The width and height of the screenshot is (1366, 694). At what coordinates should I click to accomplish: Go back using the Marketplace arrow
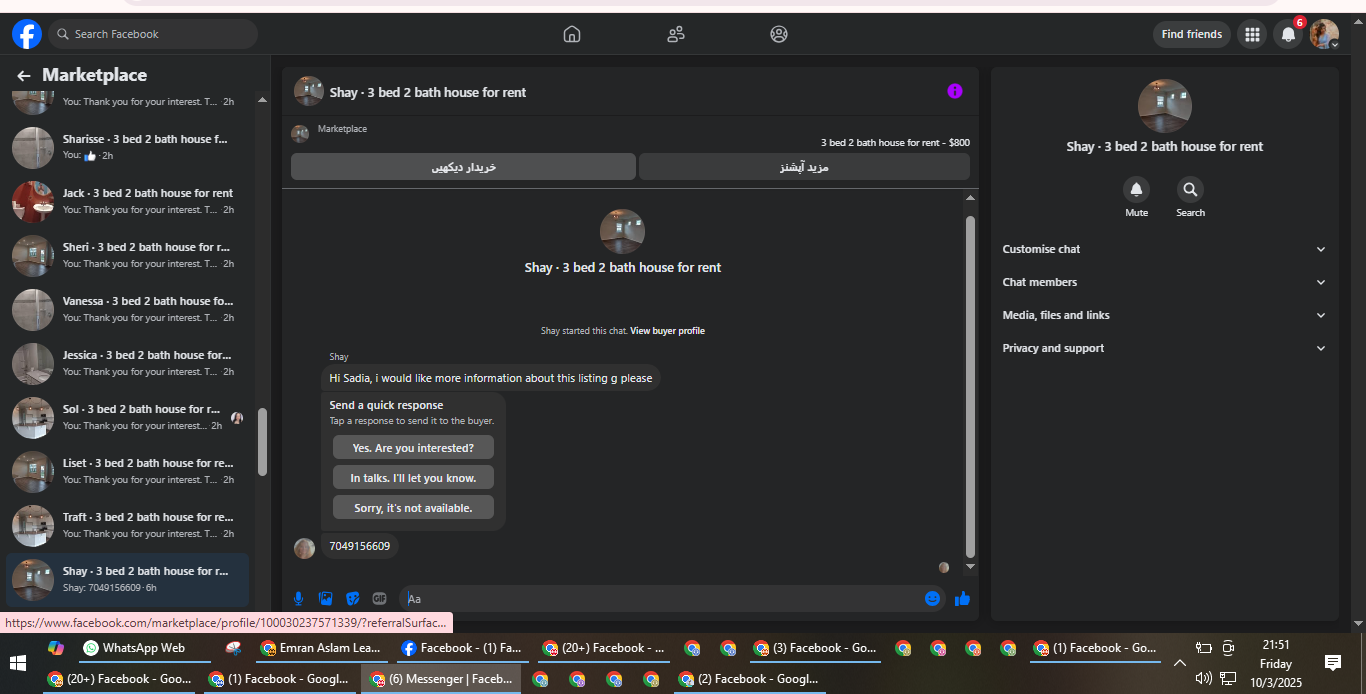(x=24, y=75)
